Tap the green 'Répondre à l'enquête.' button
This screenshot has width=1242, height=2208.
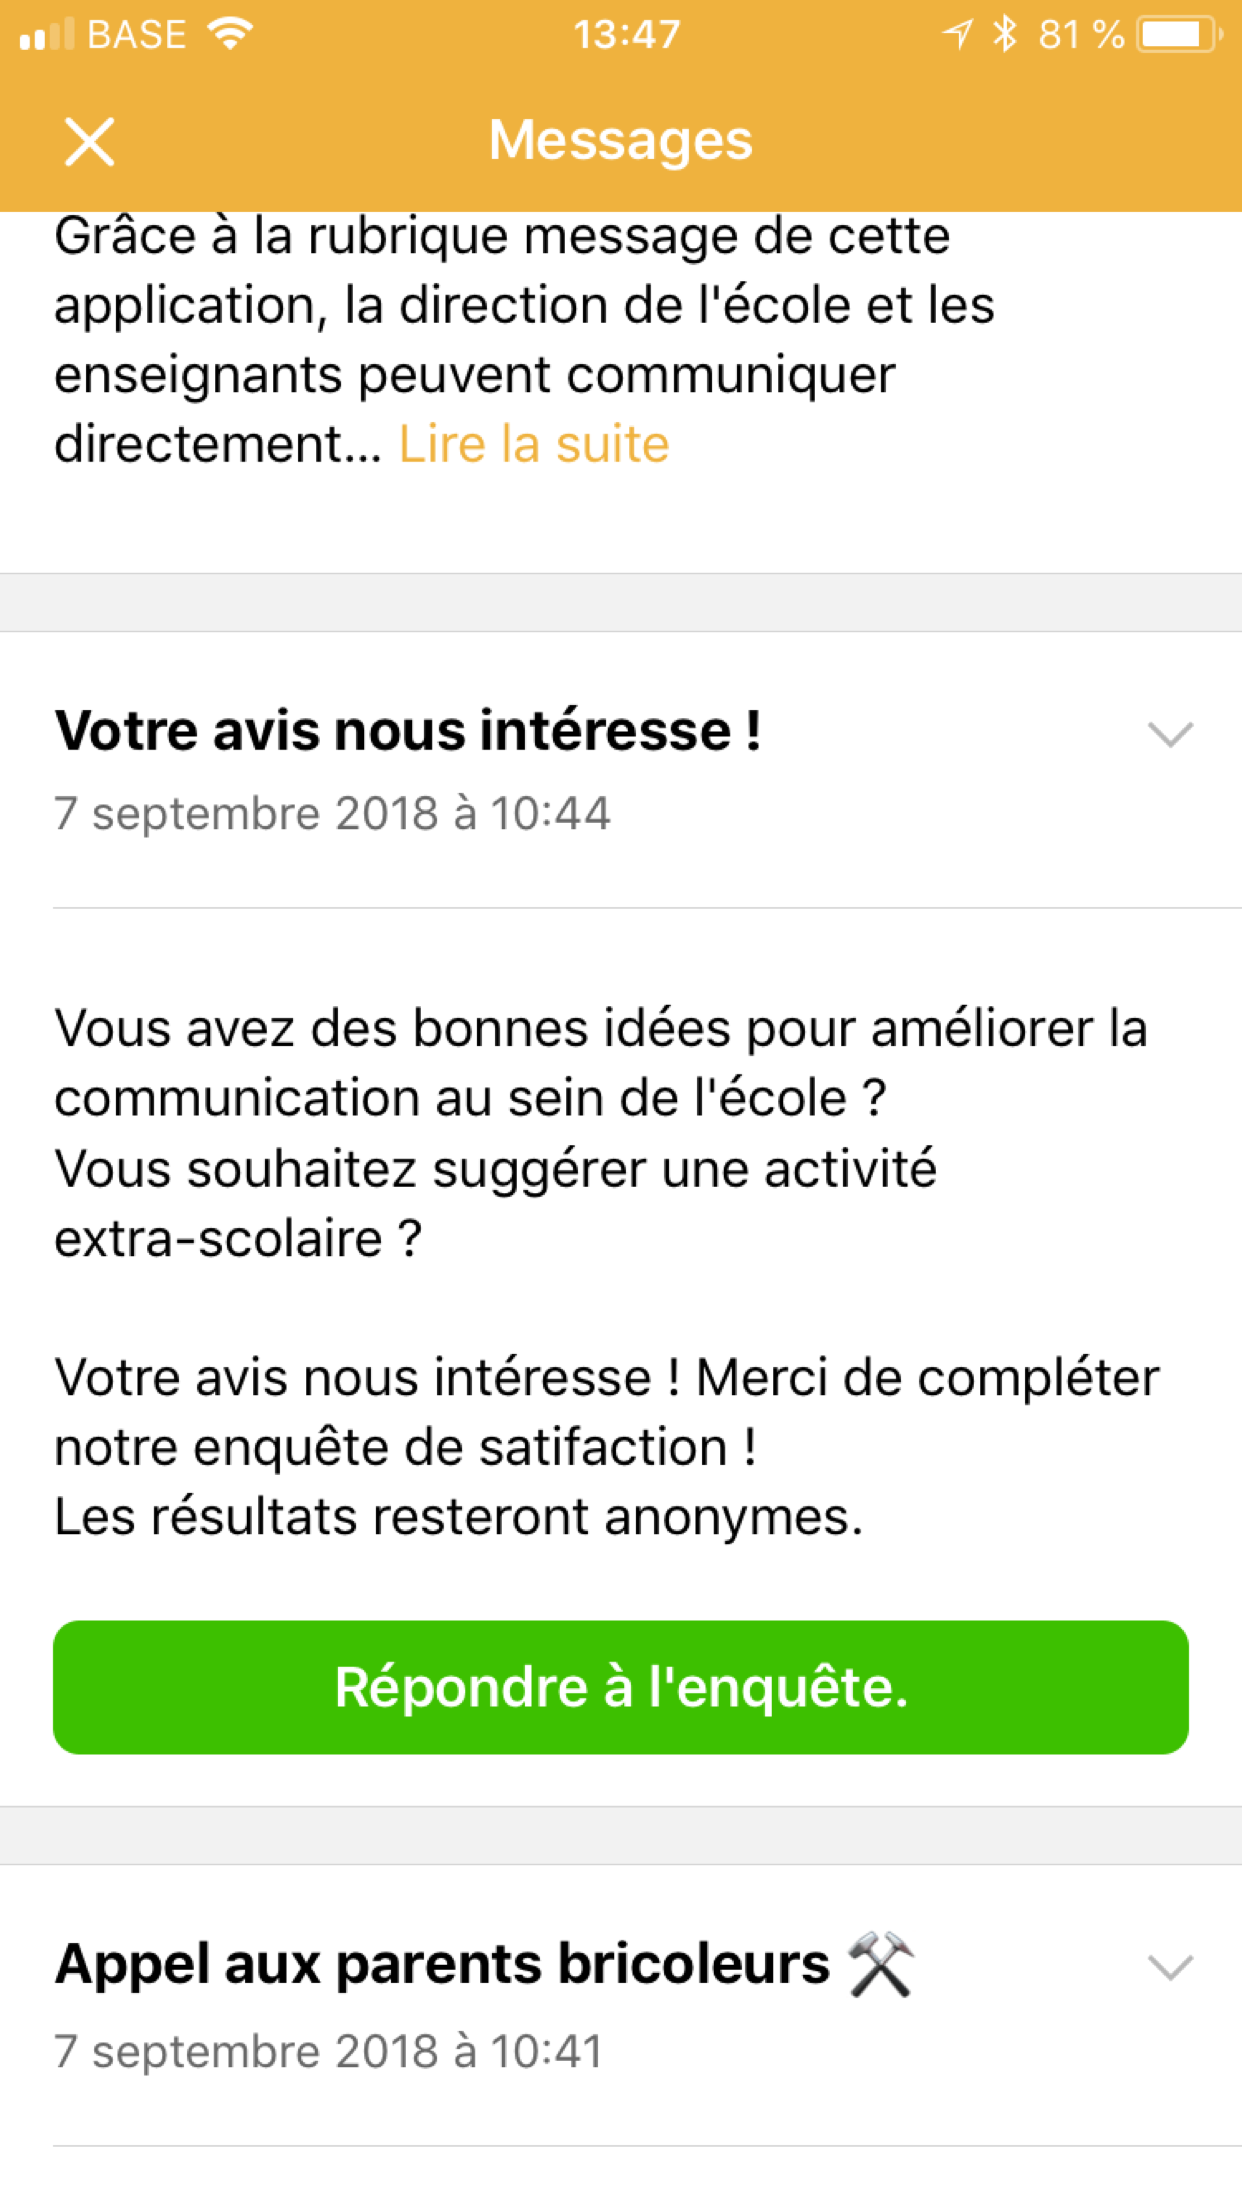coord(621,1687)
